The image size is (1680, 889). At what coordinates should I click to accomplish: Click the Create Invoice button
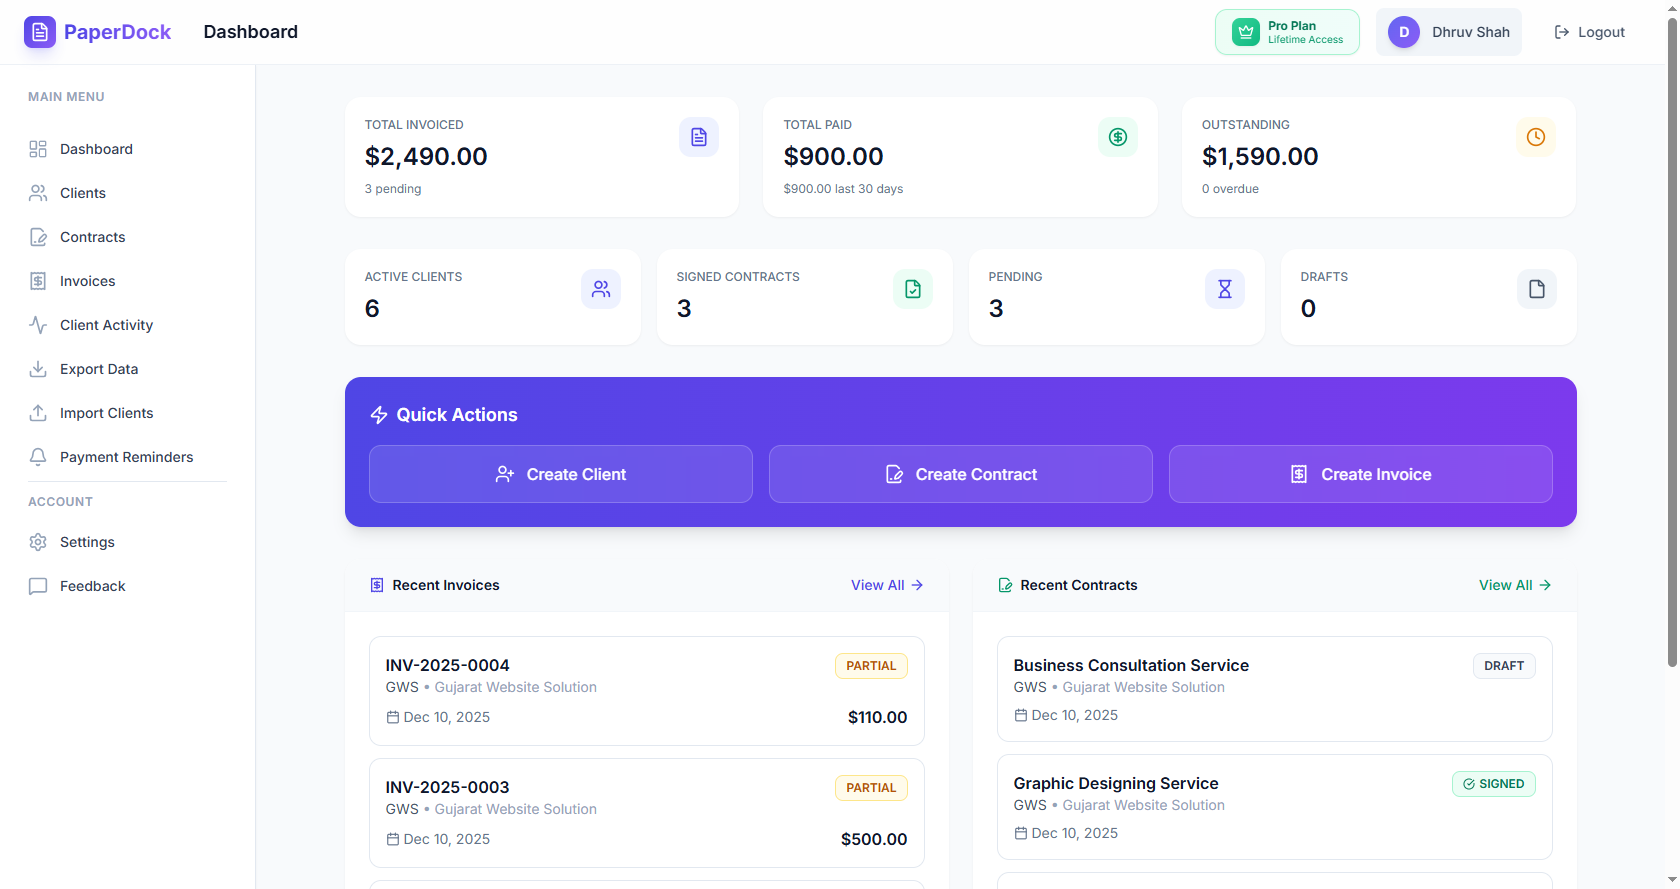click(x=1361, y=474)
